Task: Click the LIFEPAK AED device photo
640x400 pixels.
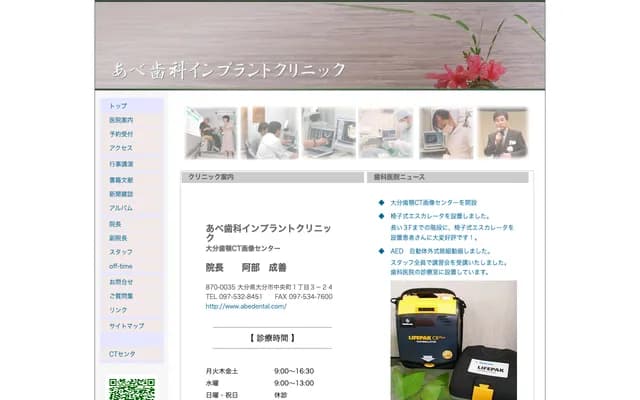Action: [x=453, y=340]
